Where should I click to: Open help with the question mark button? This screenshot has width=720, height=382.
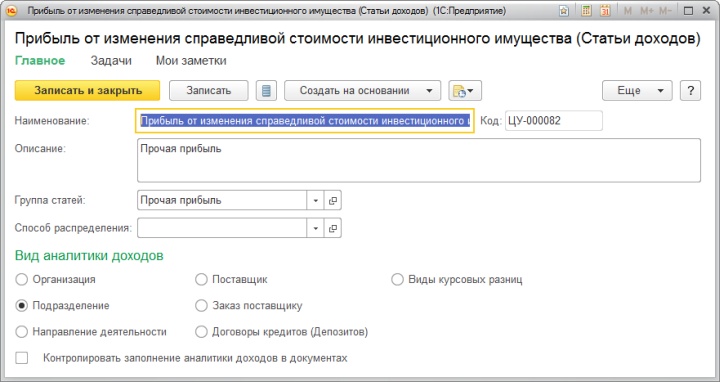[x=690, y=90]
